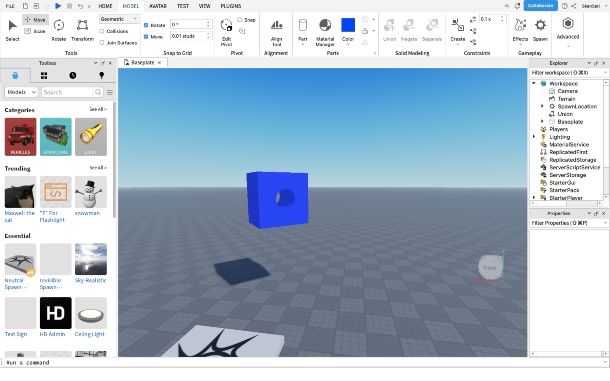Start the Play test button

[x=58, y=6]
